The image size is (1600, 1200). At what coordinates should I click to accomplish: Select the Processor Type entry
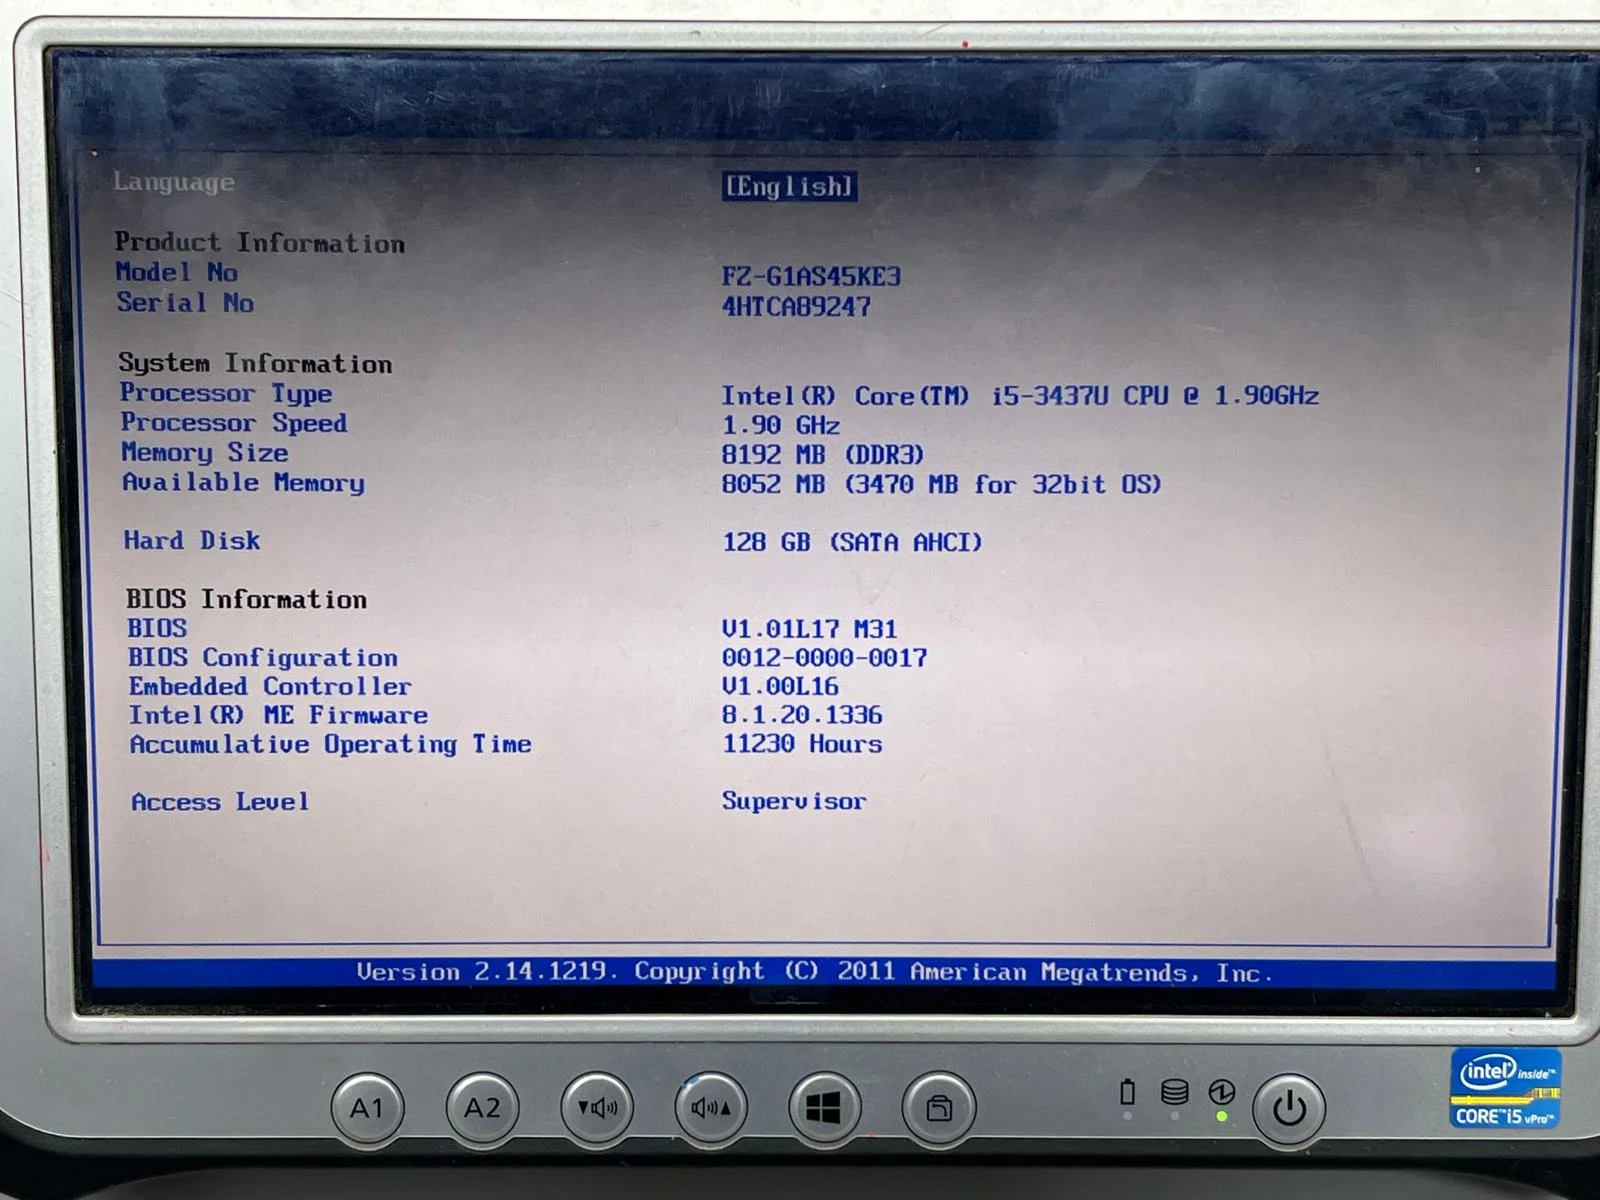226,393
